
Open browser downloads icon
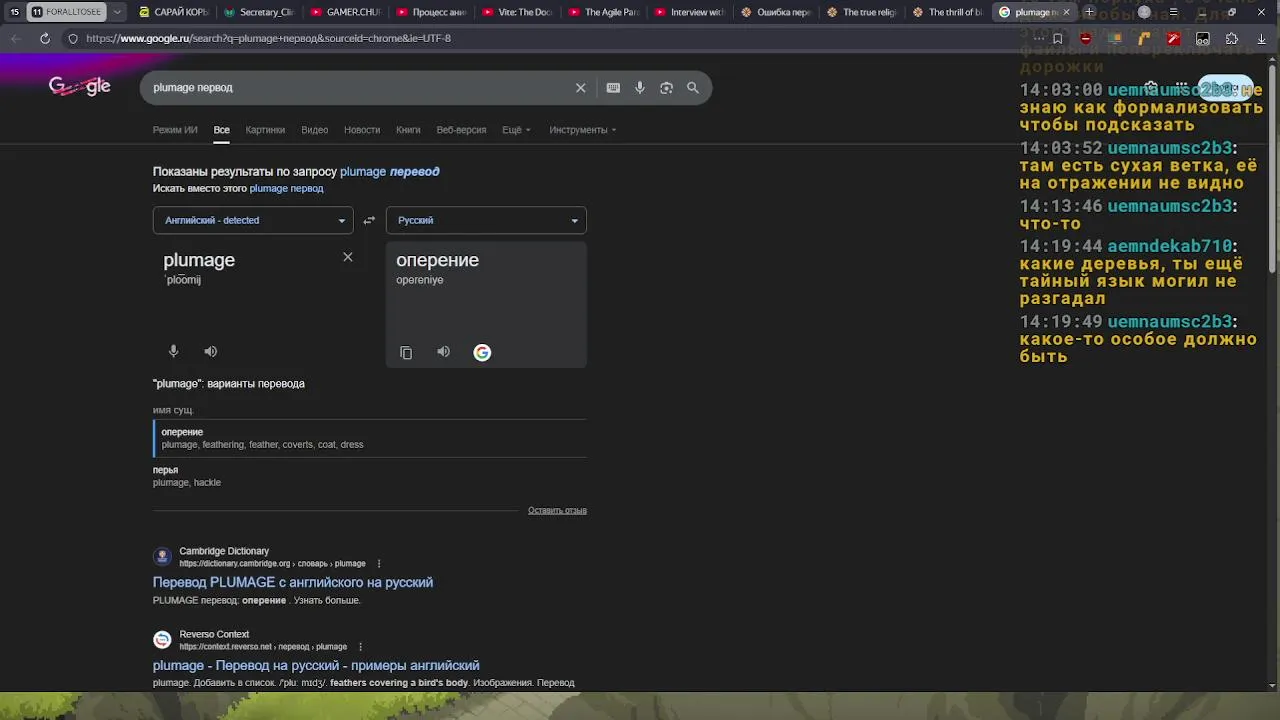[x=1261, y=38]
